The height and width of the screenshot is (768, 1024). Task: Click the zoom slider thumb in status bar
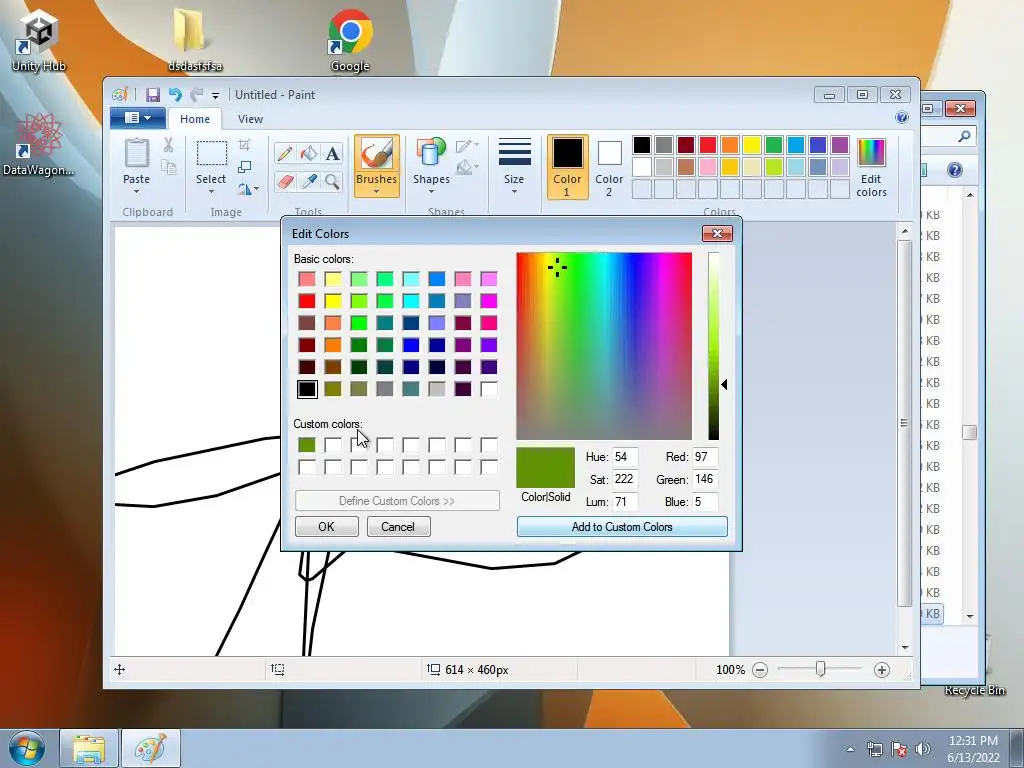point(820,669)
